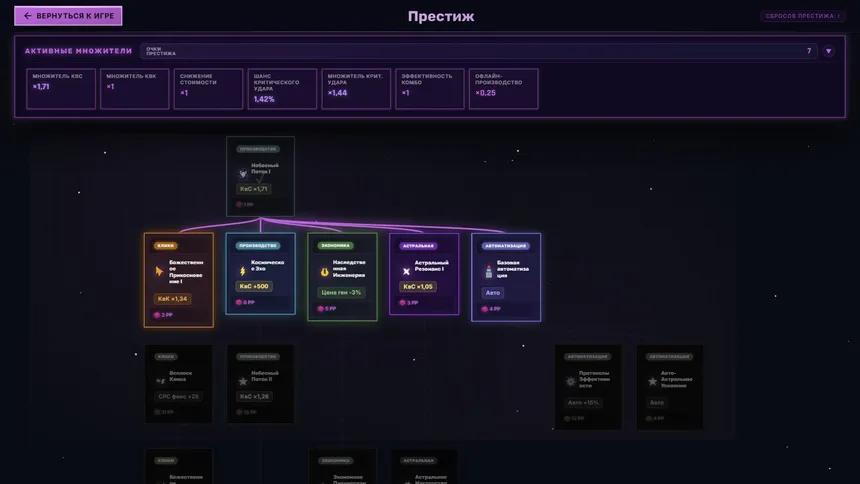Click the АКТИВНЫЕ МНОЖИТЕЛИ section heading
Image resolution: width=860 pixels, height=484 pixels.
[x=78, y=51]
